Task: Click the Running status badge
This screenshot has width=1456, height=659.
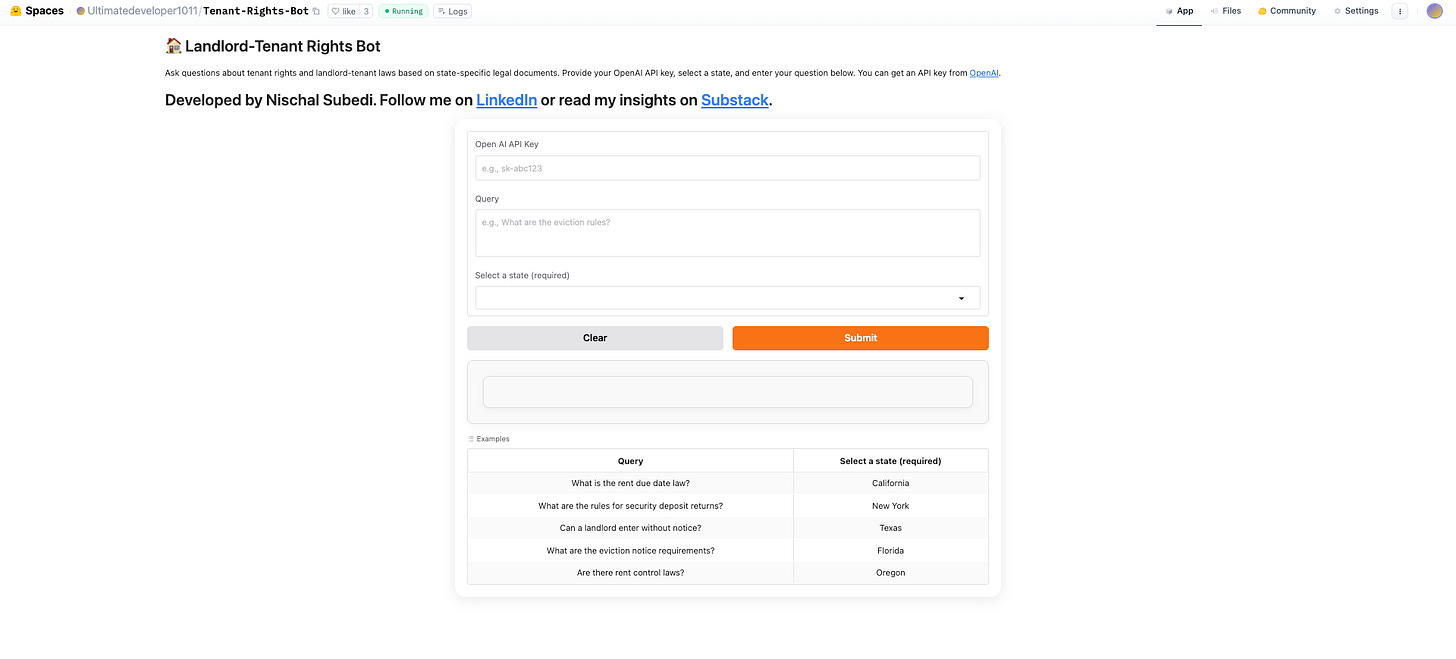Action: point(403,11)
